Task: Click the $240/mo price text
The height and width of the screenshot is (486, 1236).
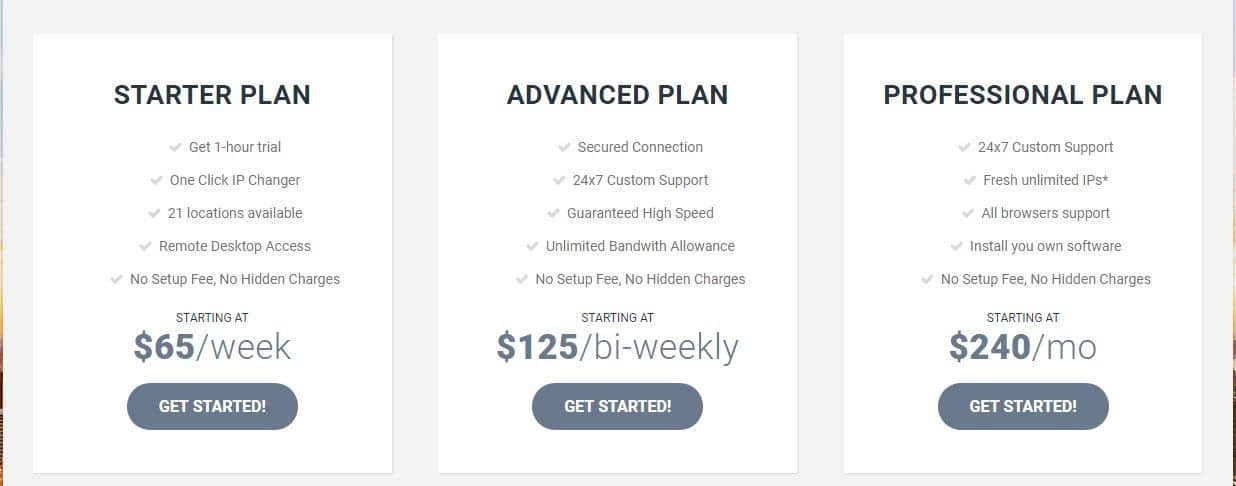Action: [x=1023, y=347]
